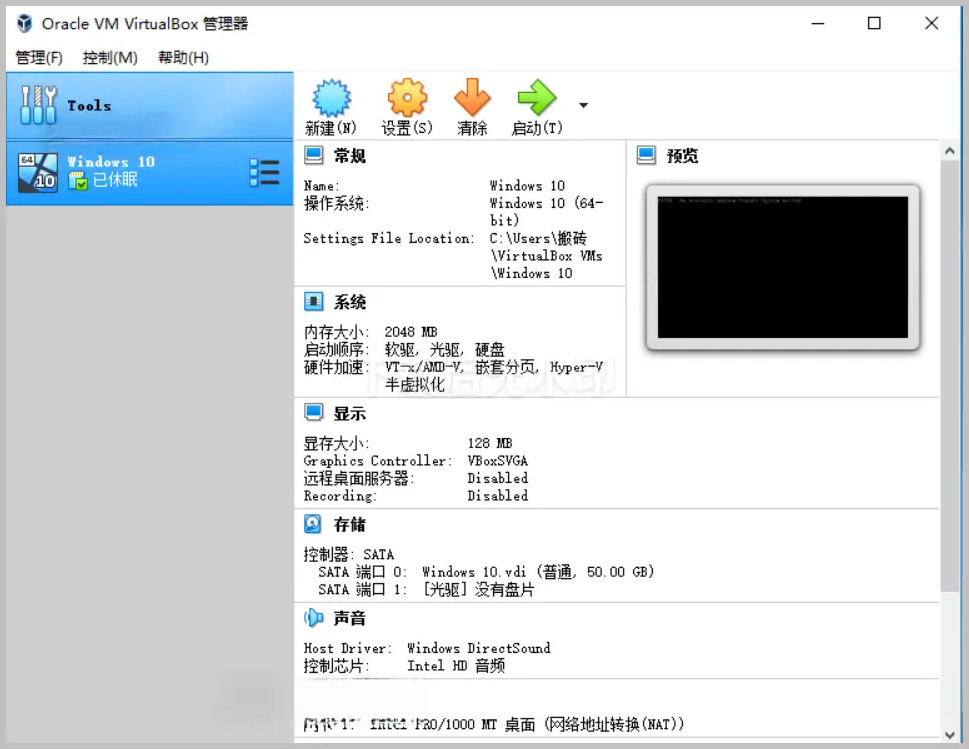Click the Recording Disabled value
Screen dimensions: 969x749
(x=497, y=495)
